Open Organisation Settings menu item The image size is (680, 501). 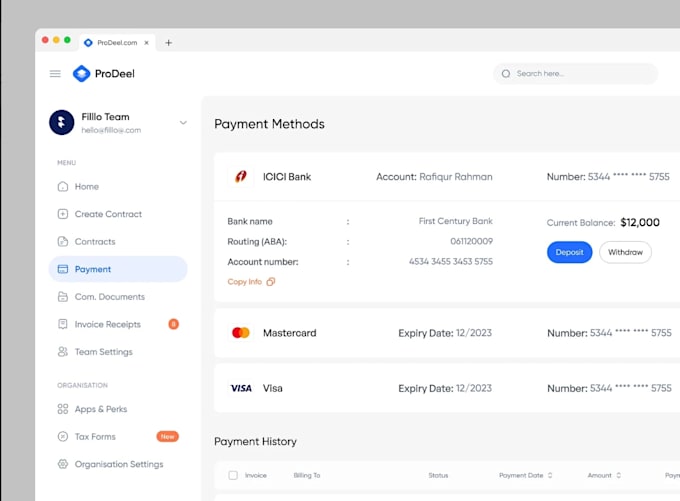point(118,464)
